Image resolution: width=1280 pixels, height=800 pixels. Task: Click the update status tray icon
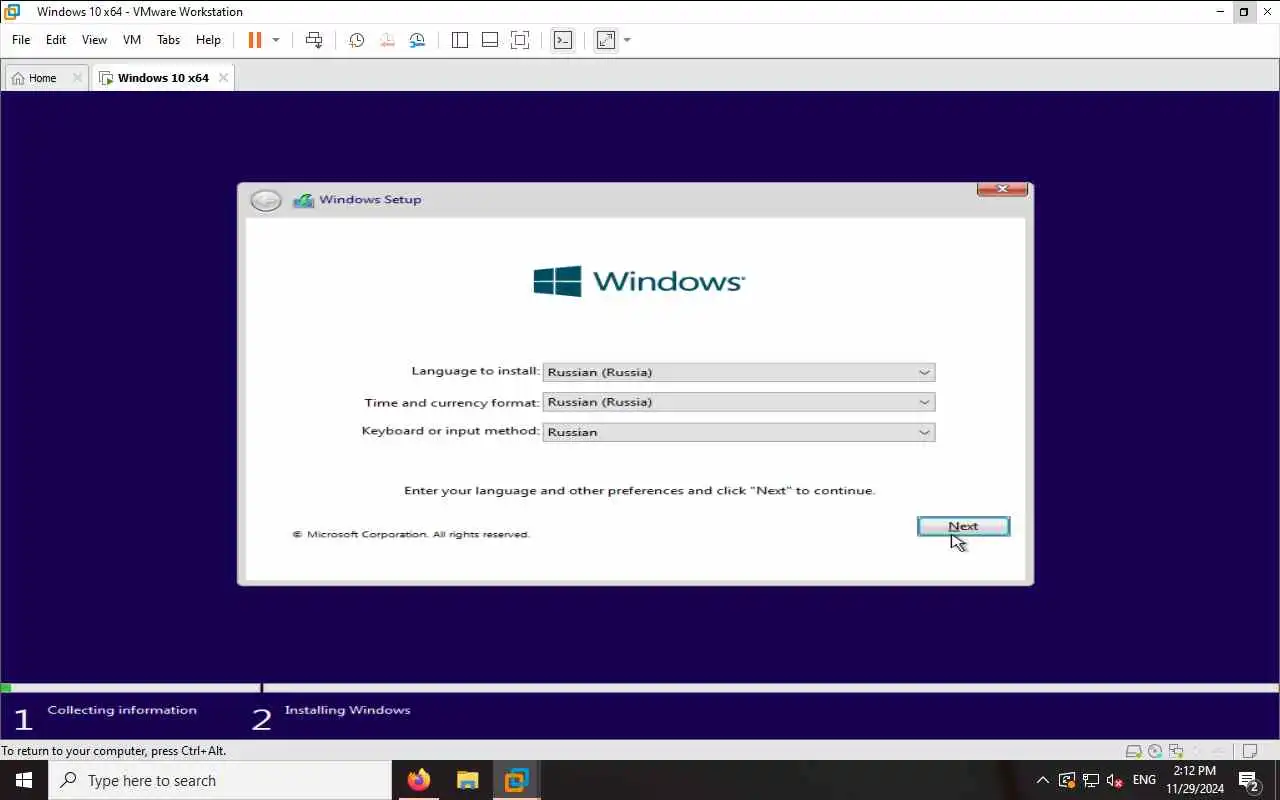1067,780
